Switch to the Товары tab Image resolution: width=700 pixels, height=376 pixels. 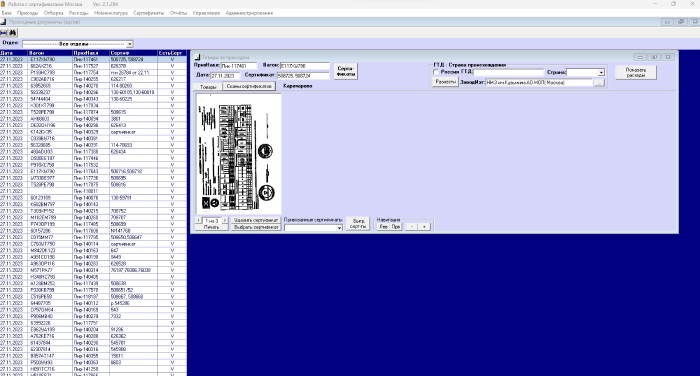(208, 87)
